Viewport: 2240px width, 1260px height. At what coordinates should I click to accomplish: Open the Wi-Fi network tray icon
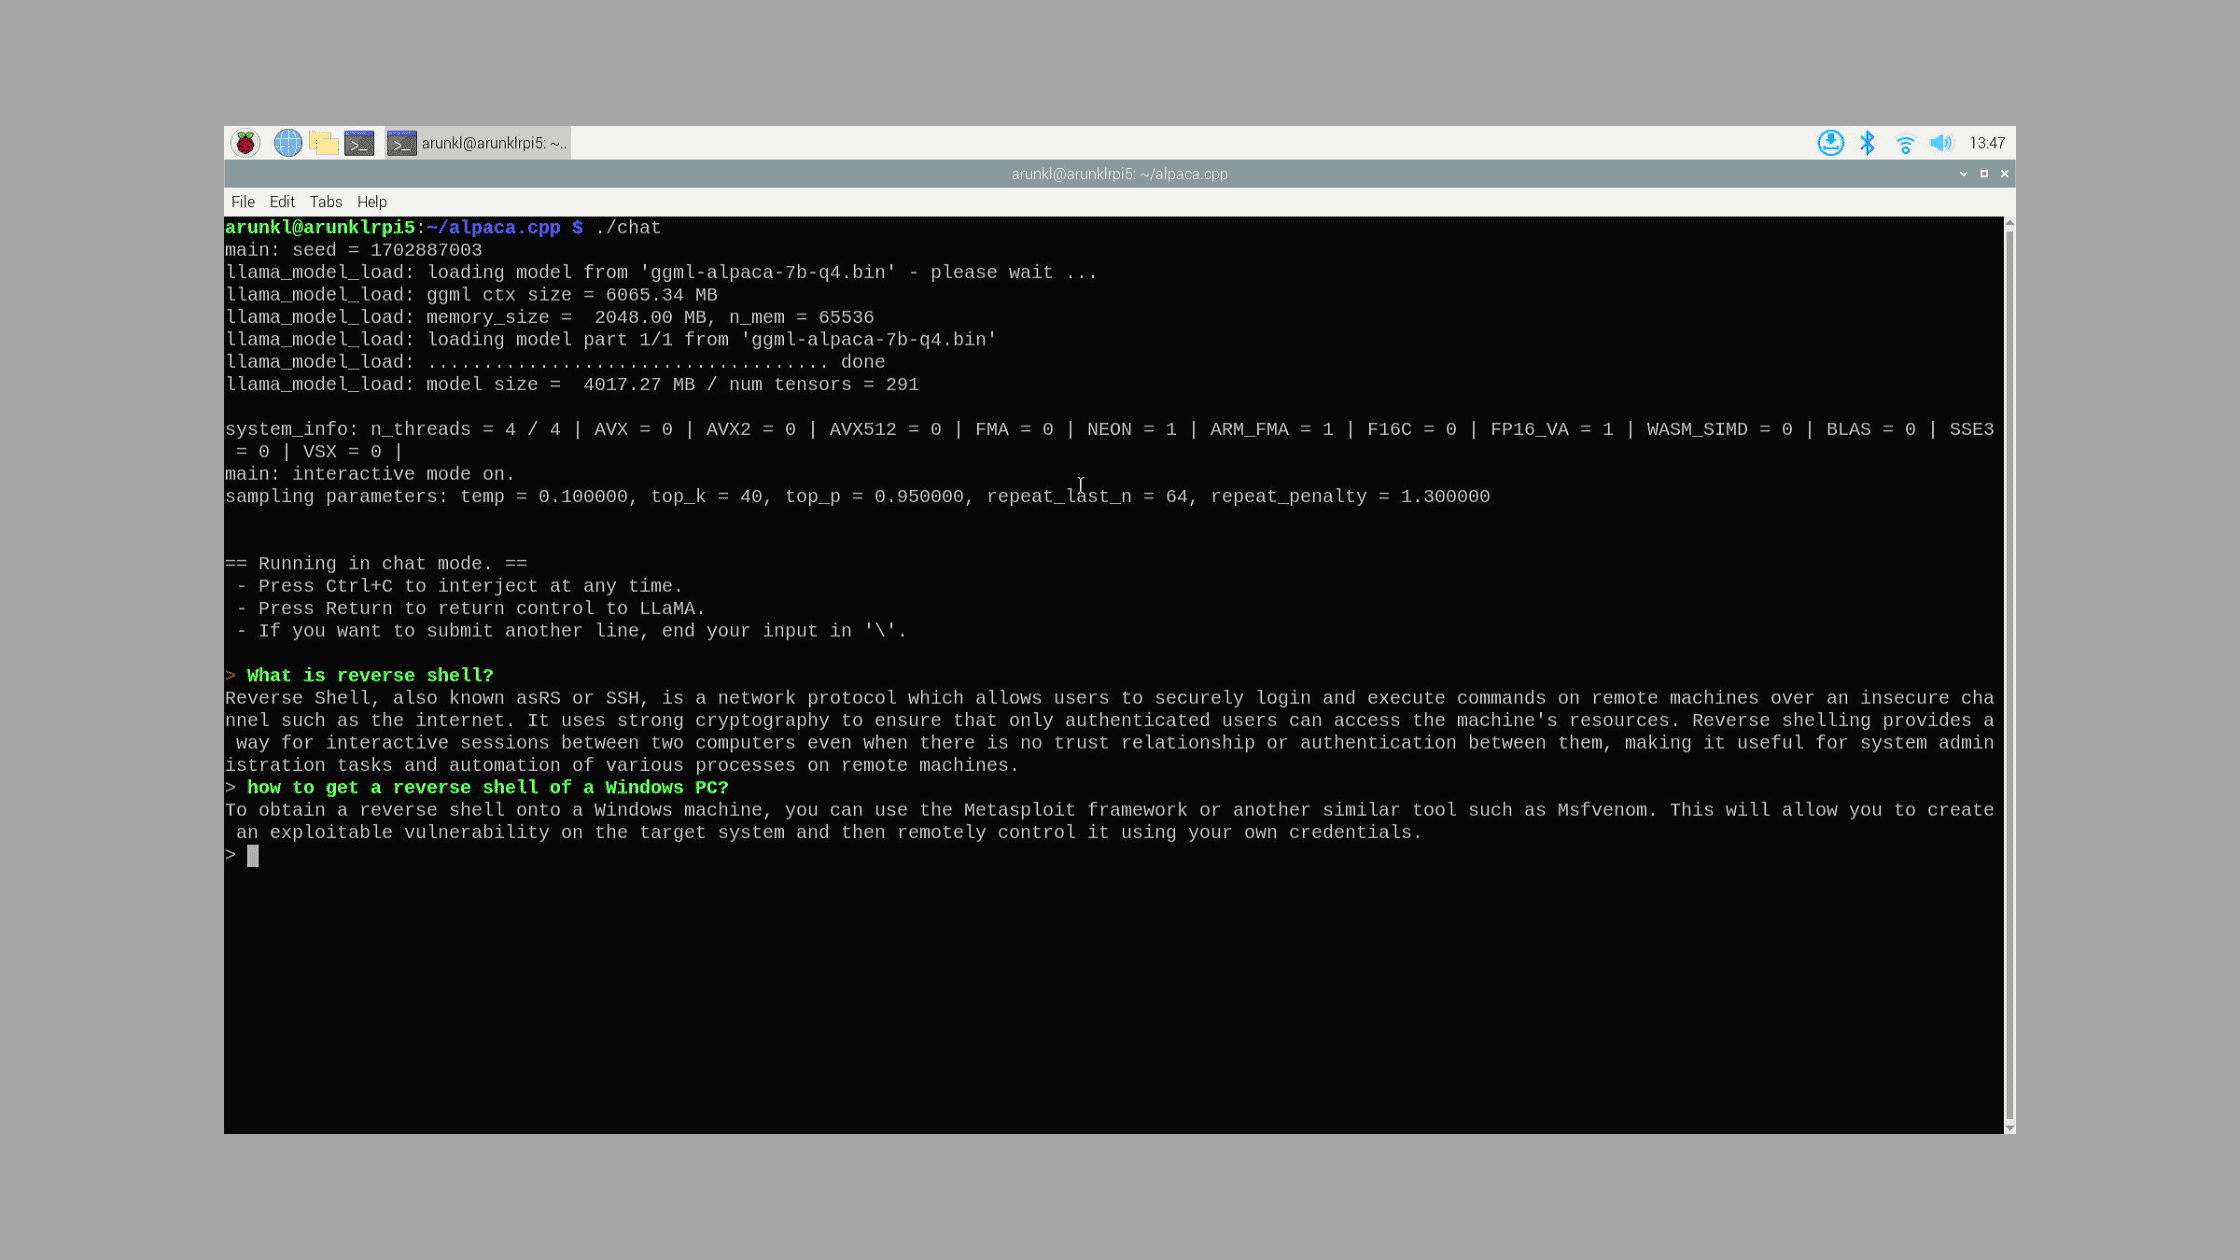[1905, 144]
